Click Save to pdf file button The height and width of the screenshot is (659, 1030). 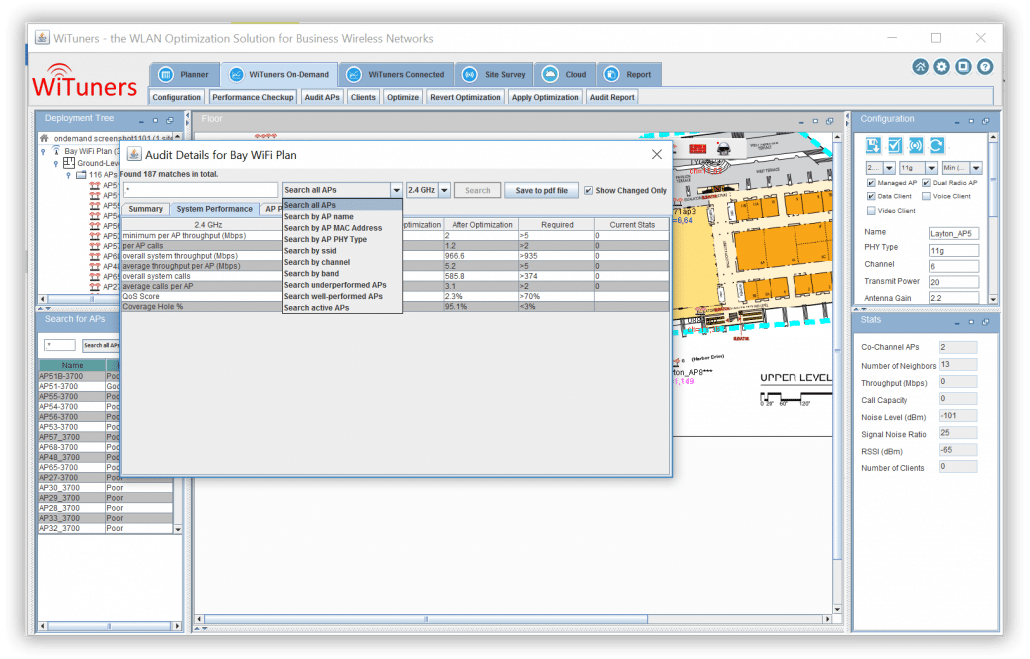pos(541,191)
